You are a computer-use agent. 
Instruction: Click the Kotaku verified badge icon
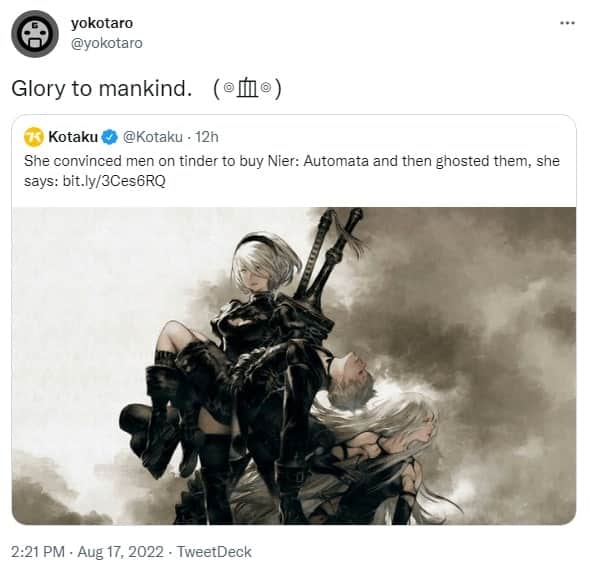tap(109, 137)
